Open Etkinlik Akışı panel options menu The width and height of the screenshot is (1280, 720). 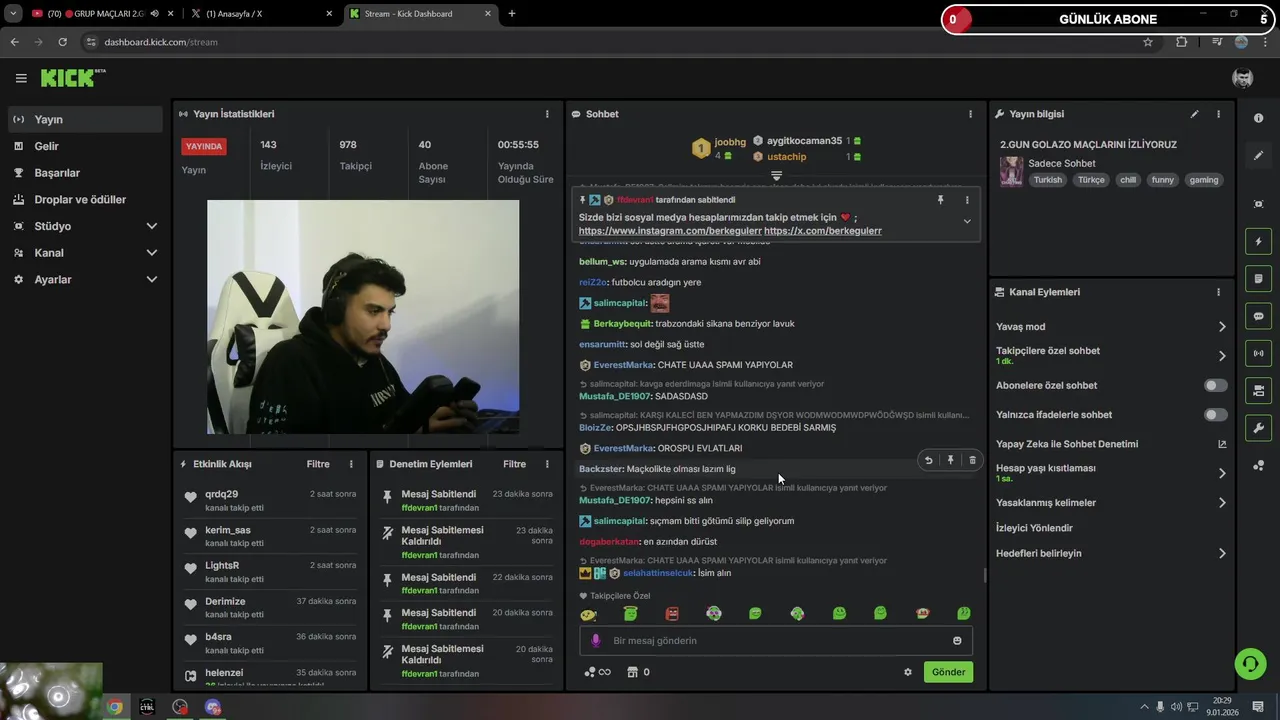[351, 464]
